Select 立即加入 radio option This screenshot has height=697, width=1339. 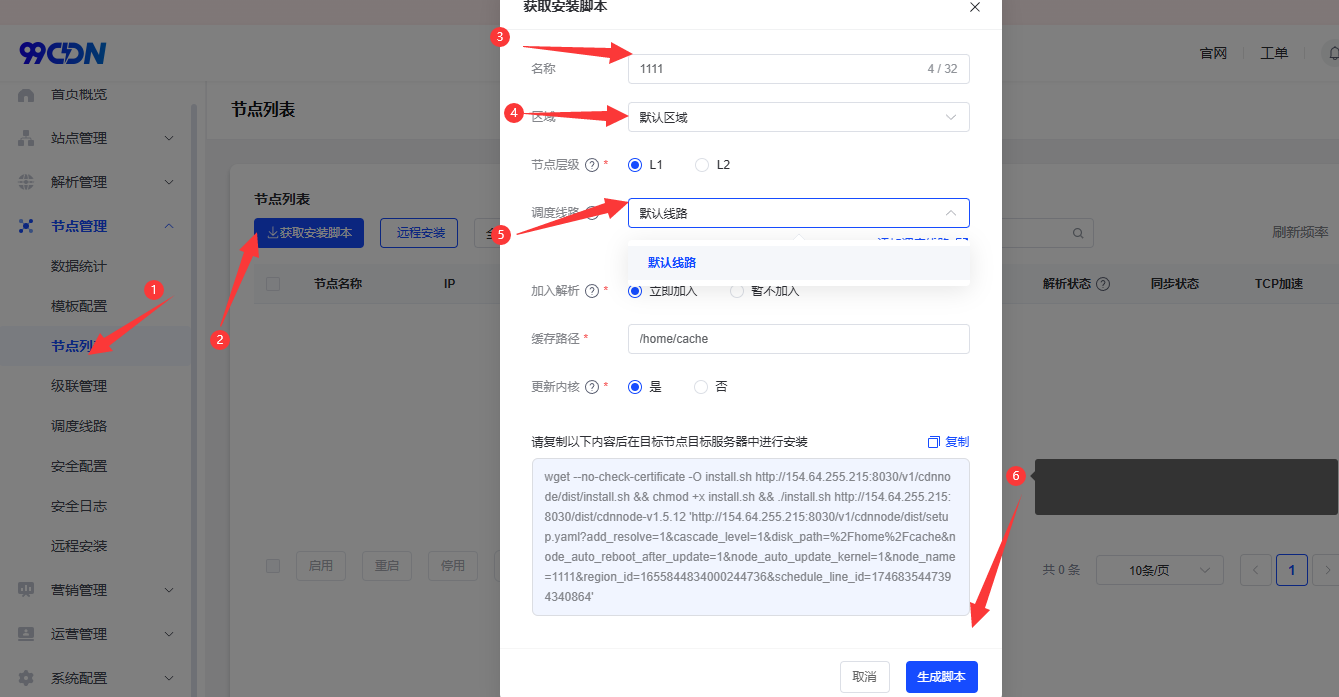pyautogui.click(x=635, y=291)
